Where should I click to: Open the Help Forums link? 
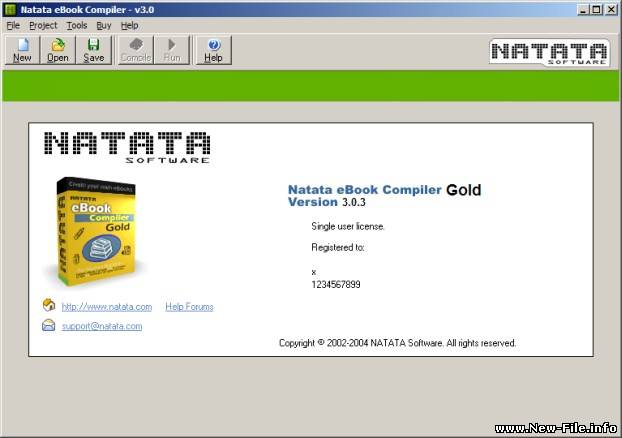tap(189, 307)
